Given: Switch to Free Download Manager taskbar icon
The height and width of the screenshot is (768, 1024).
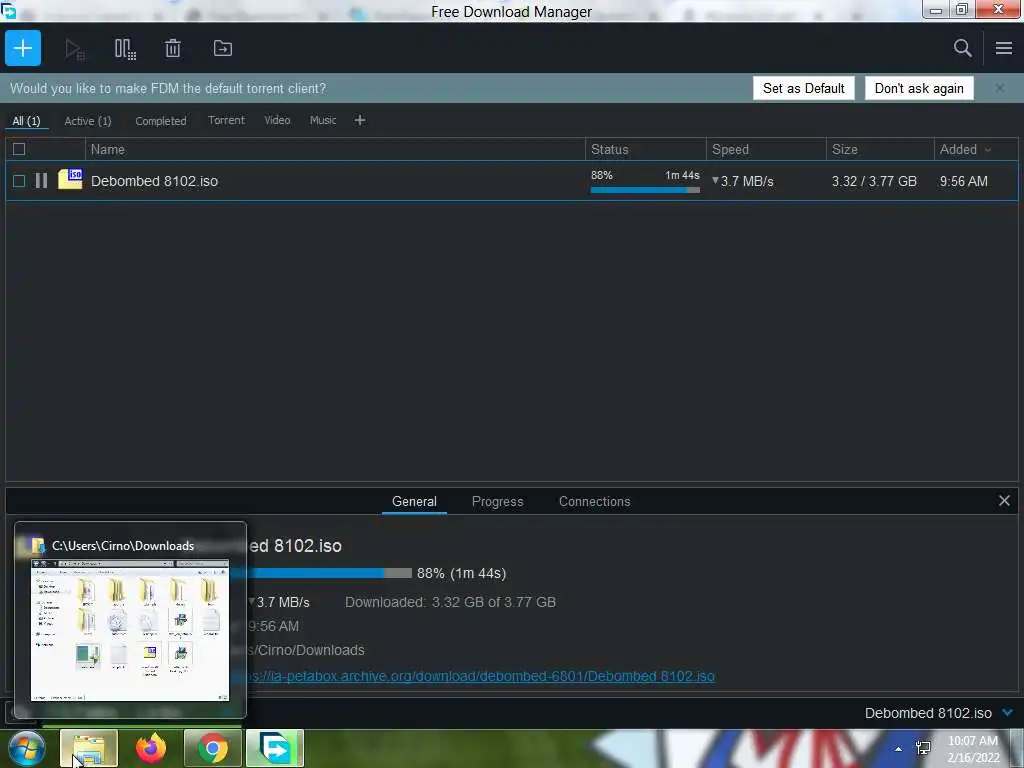Looking at the screenshot, I should tap(275, 748).
